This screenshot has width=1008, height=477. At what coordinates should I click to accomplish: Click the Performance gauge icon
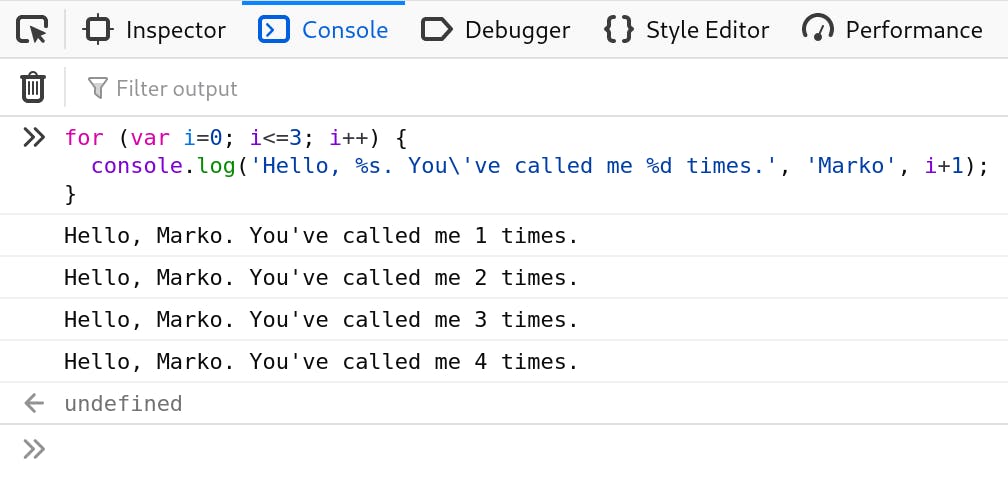point(818,30)
